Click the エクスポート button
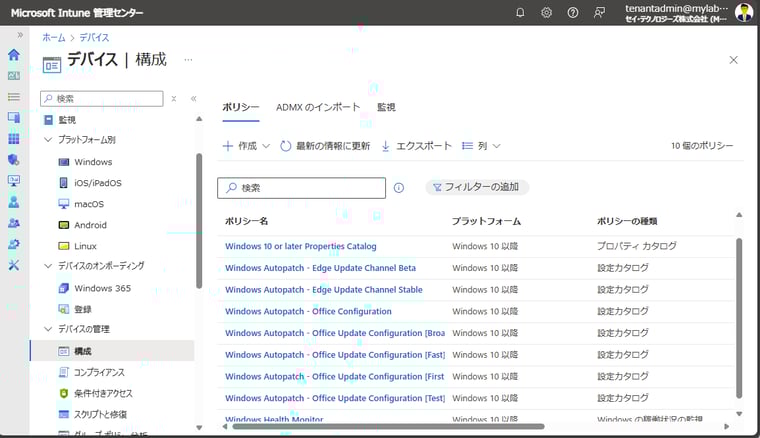 pos(416,146)
